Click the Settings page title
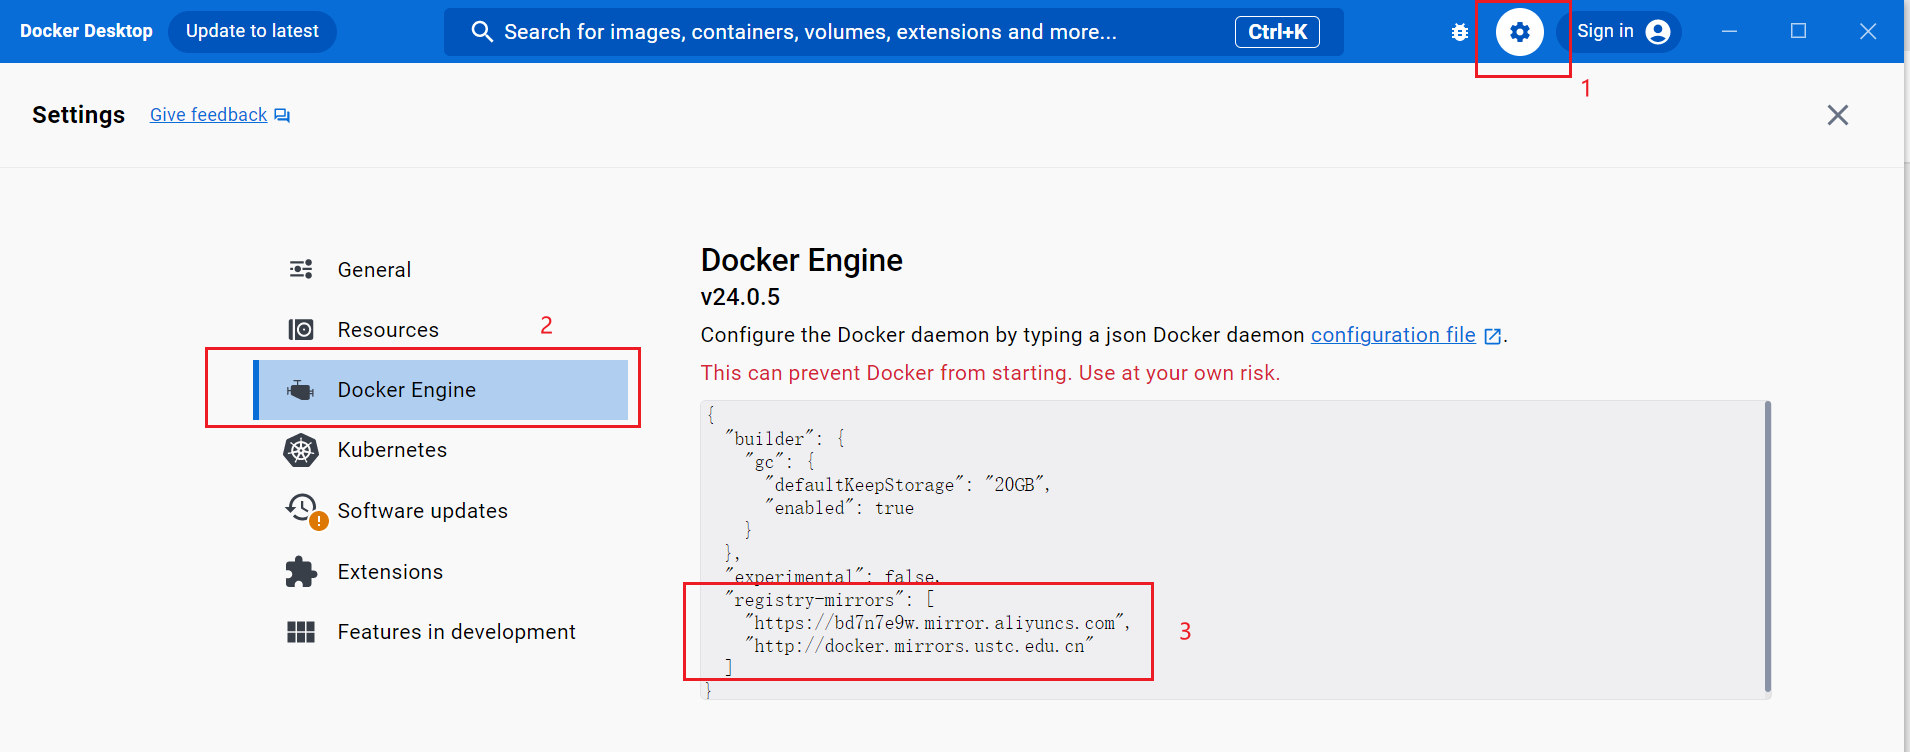Viewport: 1910px width, 752px height. 78,115
